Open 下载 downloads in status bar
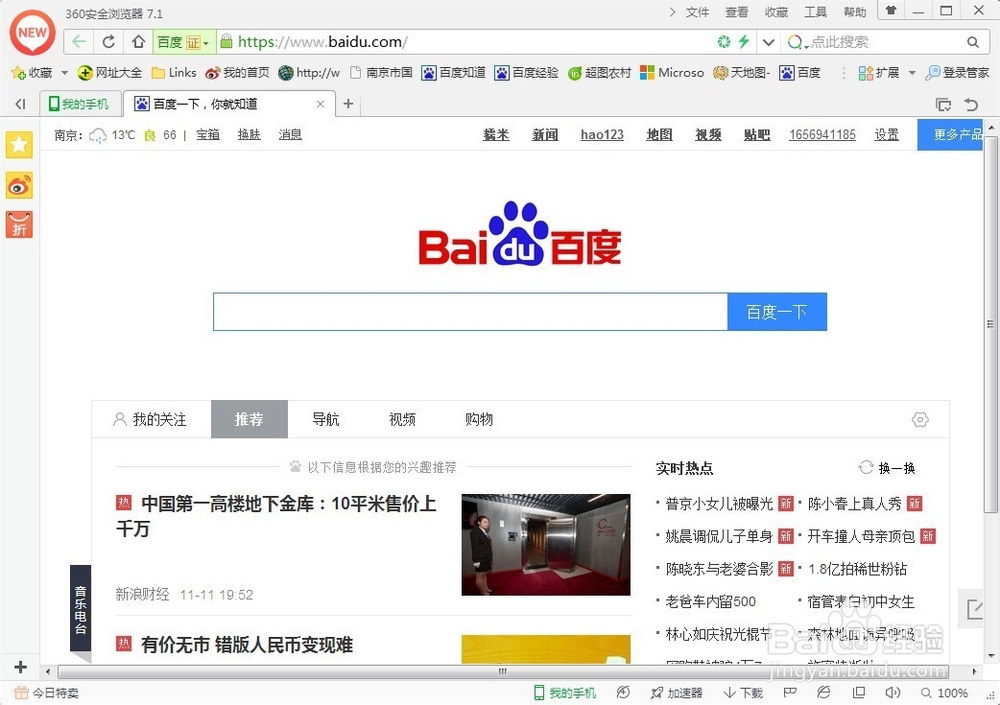 [744, 693]
